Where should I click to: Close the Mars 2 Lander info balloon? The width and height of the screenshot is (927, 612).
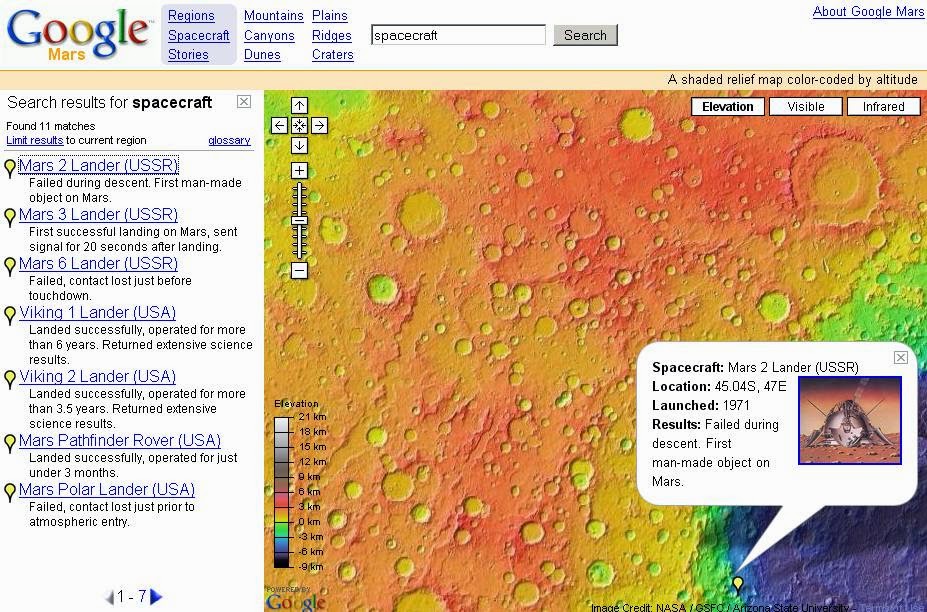click(x=900, y=357)
